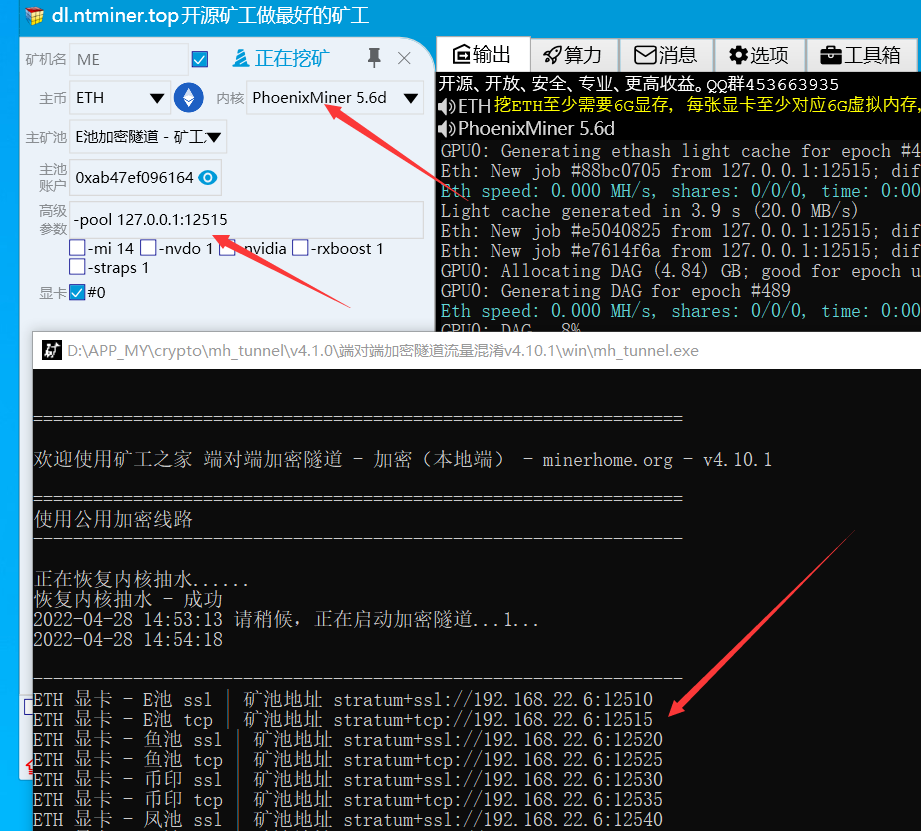
Task: Click the 使用公用加密线路 console line
Action: 113,519
